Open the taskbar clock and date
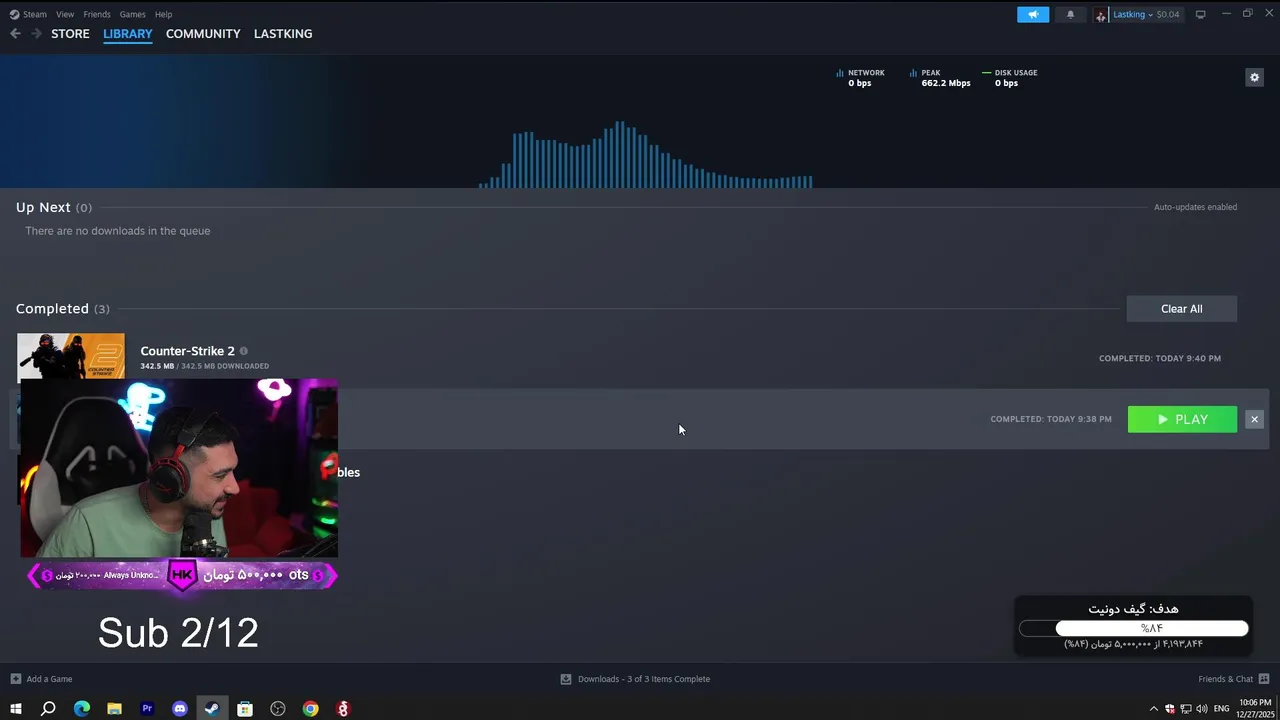This screenshot has width=1280, height=720. click(1254, 709)
